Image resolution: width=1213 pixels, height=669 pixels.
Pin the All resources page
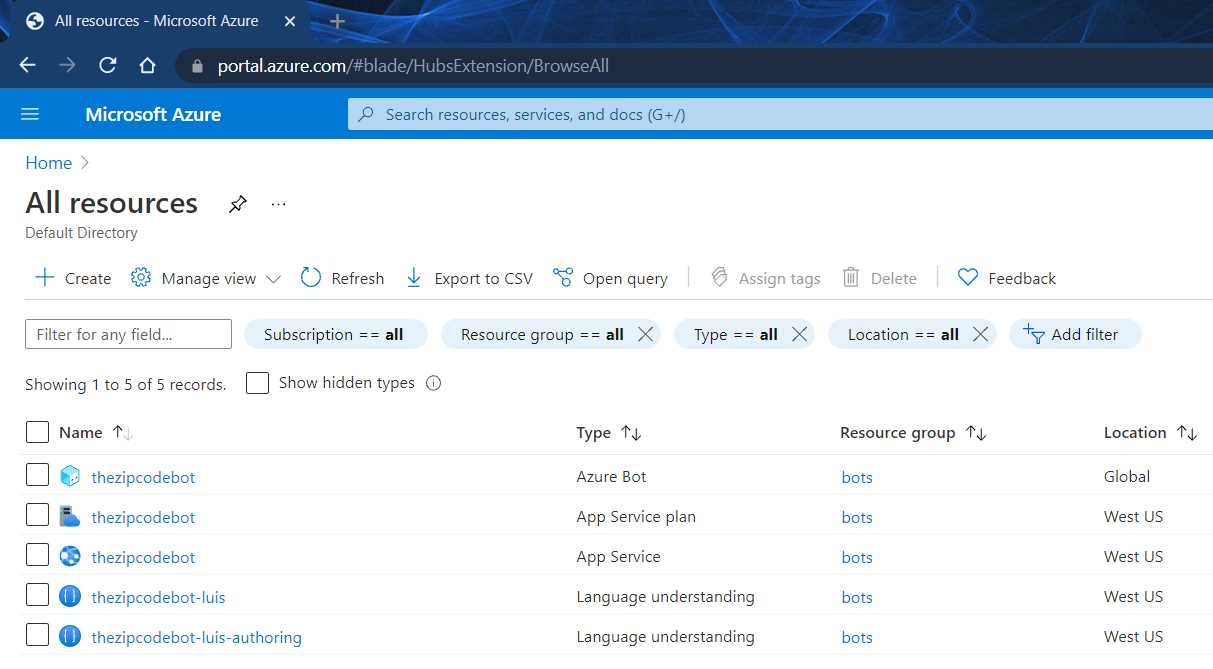[237, 203]
